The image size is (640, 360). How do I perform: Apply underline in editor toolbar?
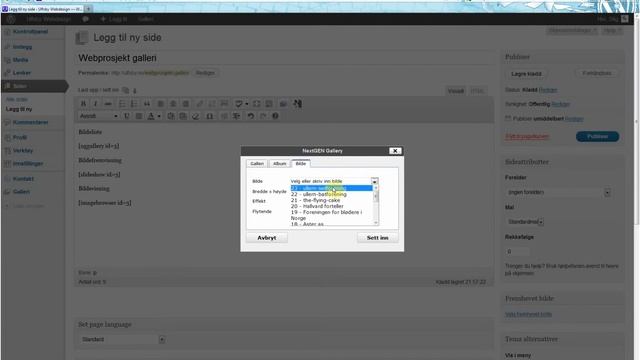127,116
